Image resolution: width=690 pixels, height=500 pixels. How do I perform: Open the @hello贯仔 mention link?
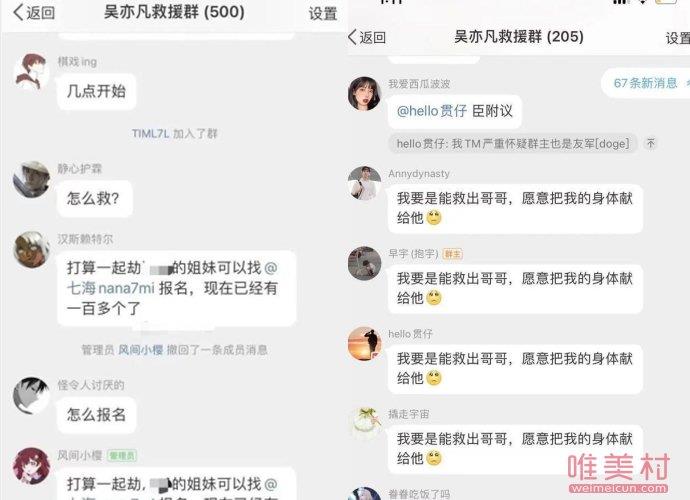tap(432, 111)
